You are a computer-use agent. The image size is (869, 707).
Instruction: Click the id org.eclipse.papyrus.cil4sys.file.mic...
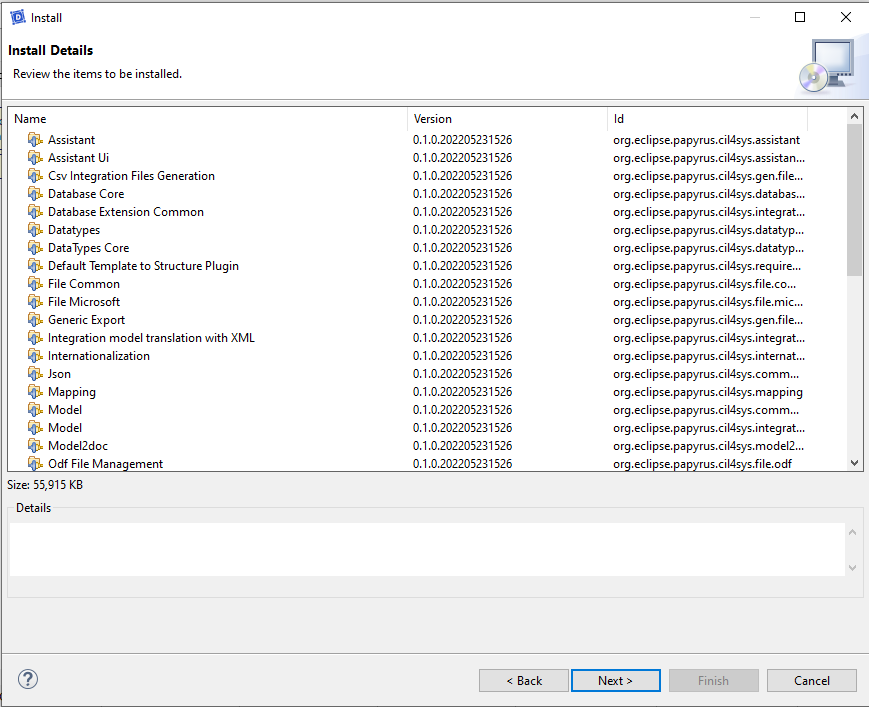coord(708,302)
